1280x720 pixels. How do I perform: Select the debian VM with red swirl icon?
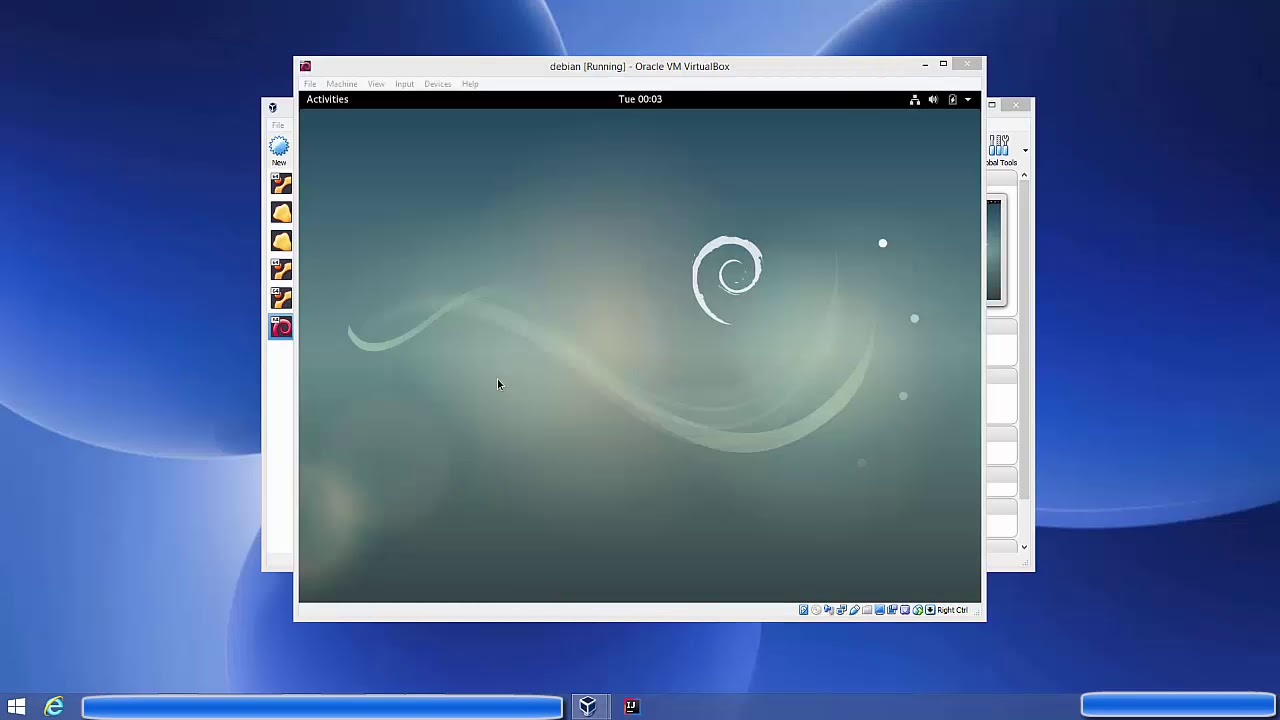pyautogui.click(x=281, y=327)
